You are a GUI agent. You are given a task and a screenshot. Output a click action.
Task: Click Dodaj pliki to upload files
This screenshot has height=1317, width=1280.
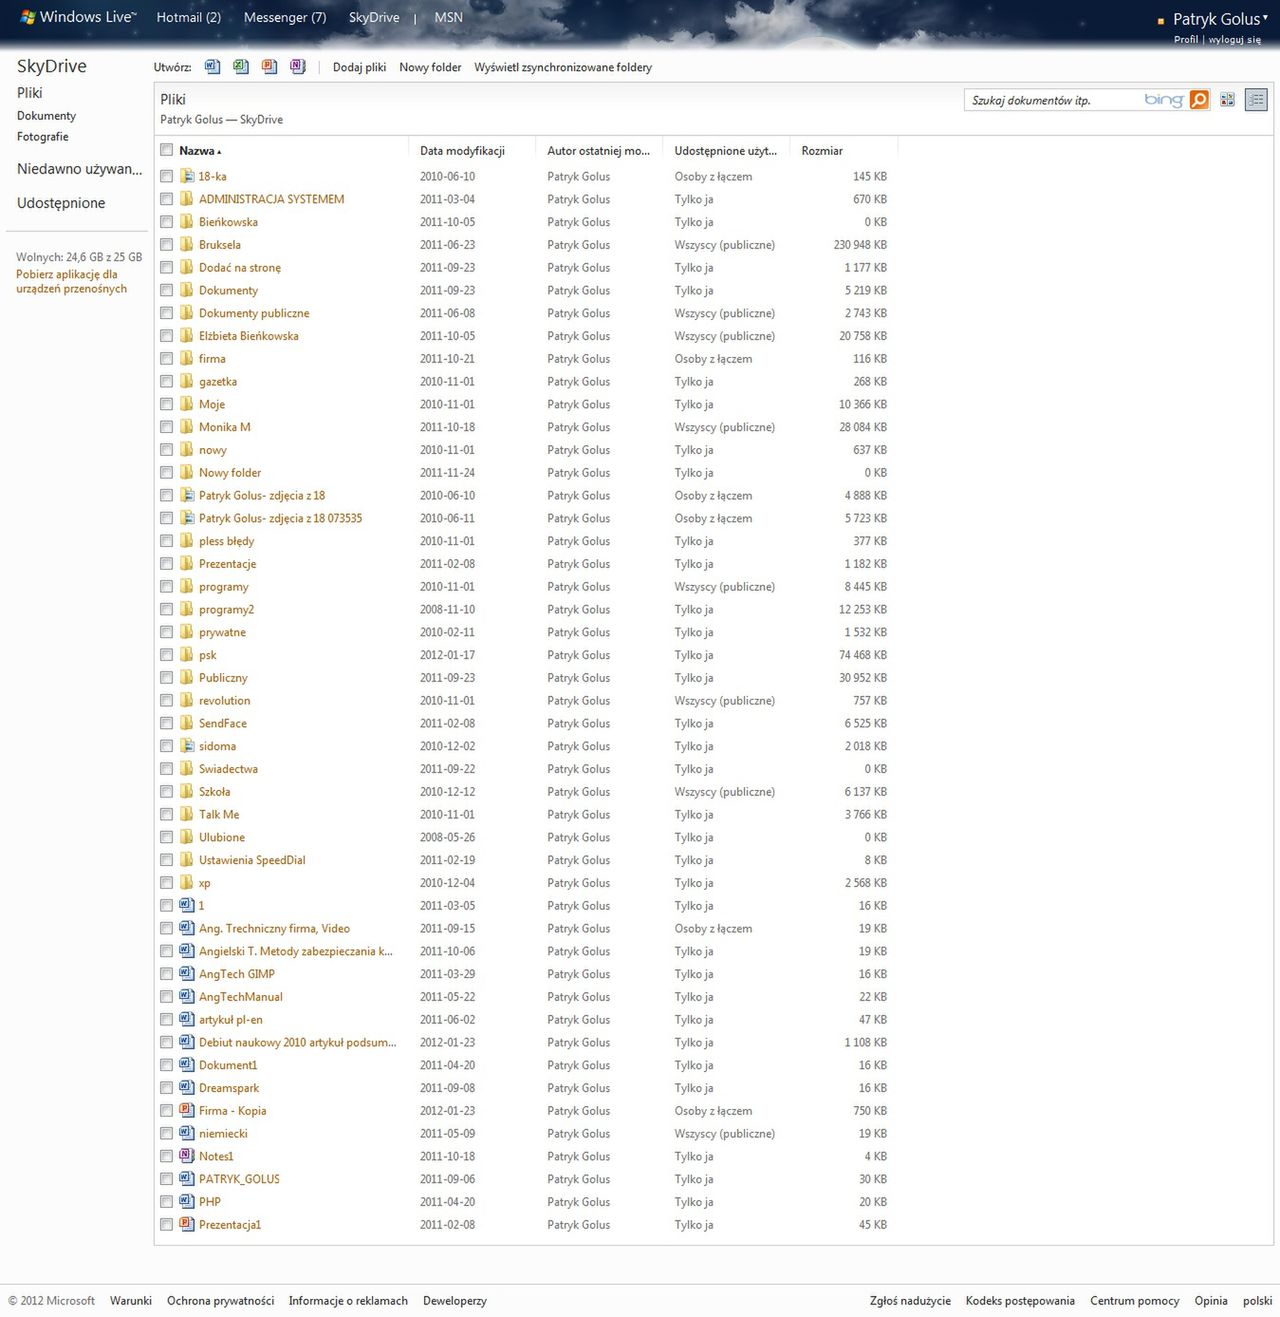point(359,67)
